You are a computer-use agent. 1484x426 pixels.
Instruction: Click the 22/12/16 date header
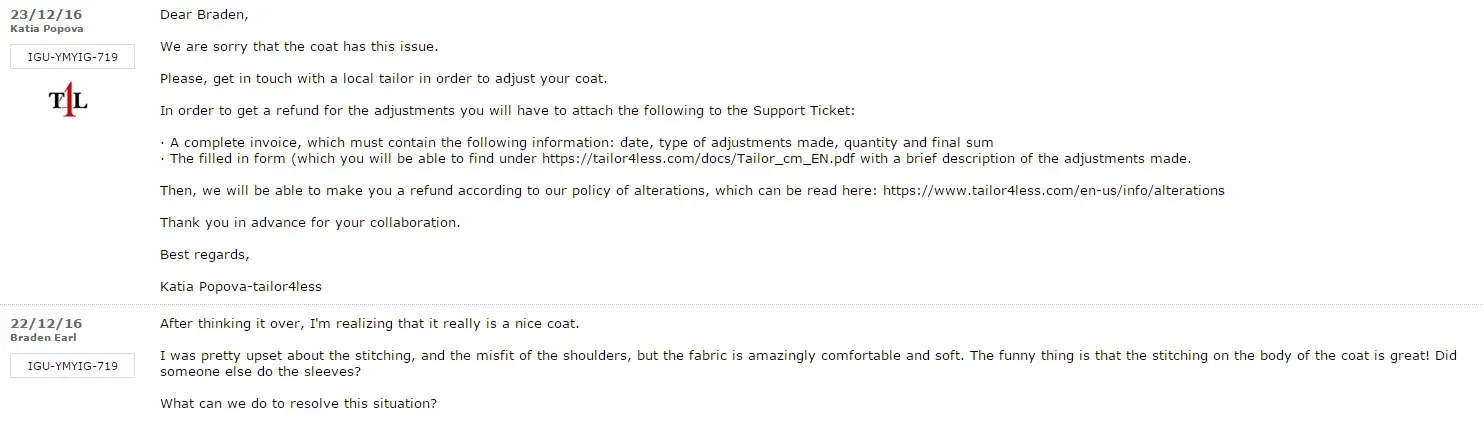point(46,323)
